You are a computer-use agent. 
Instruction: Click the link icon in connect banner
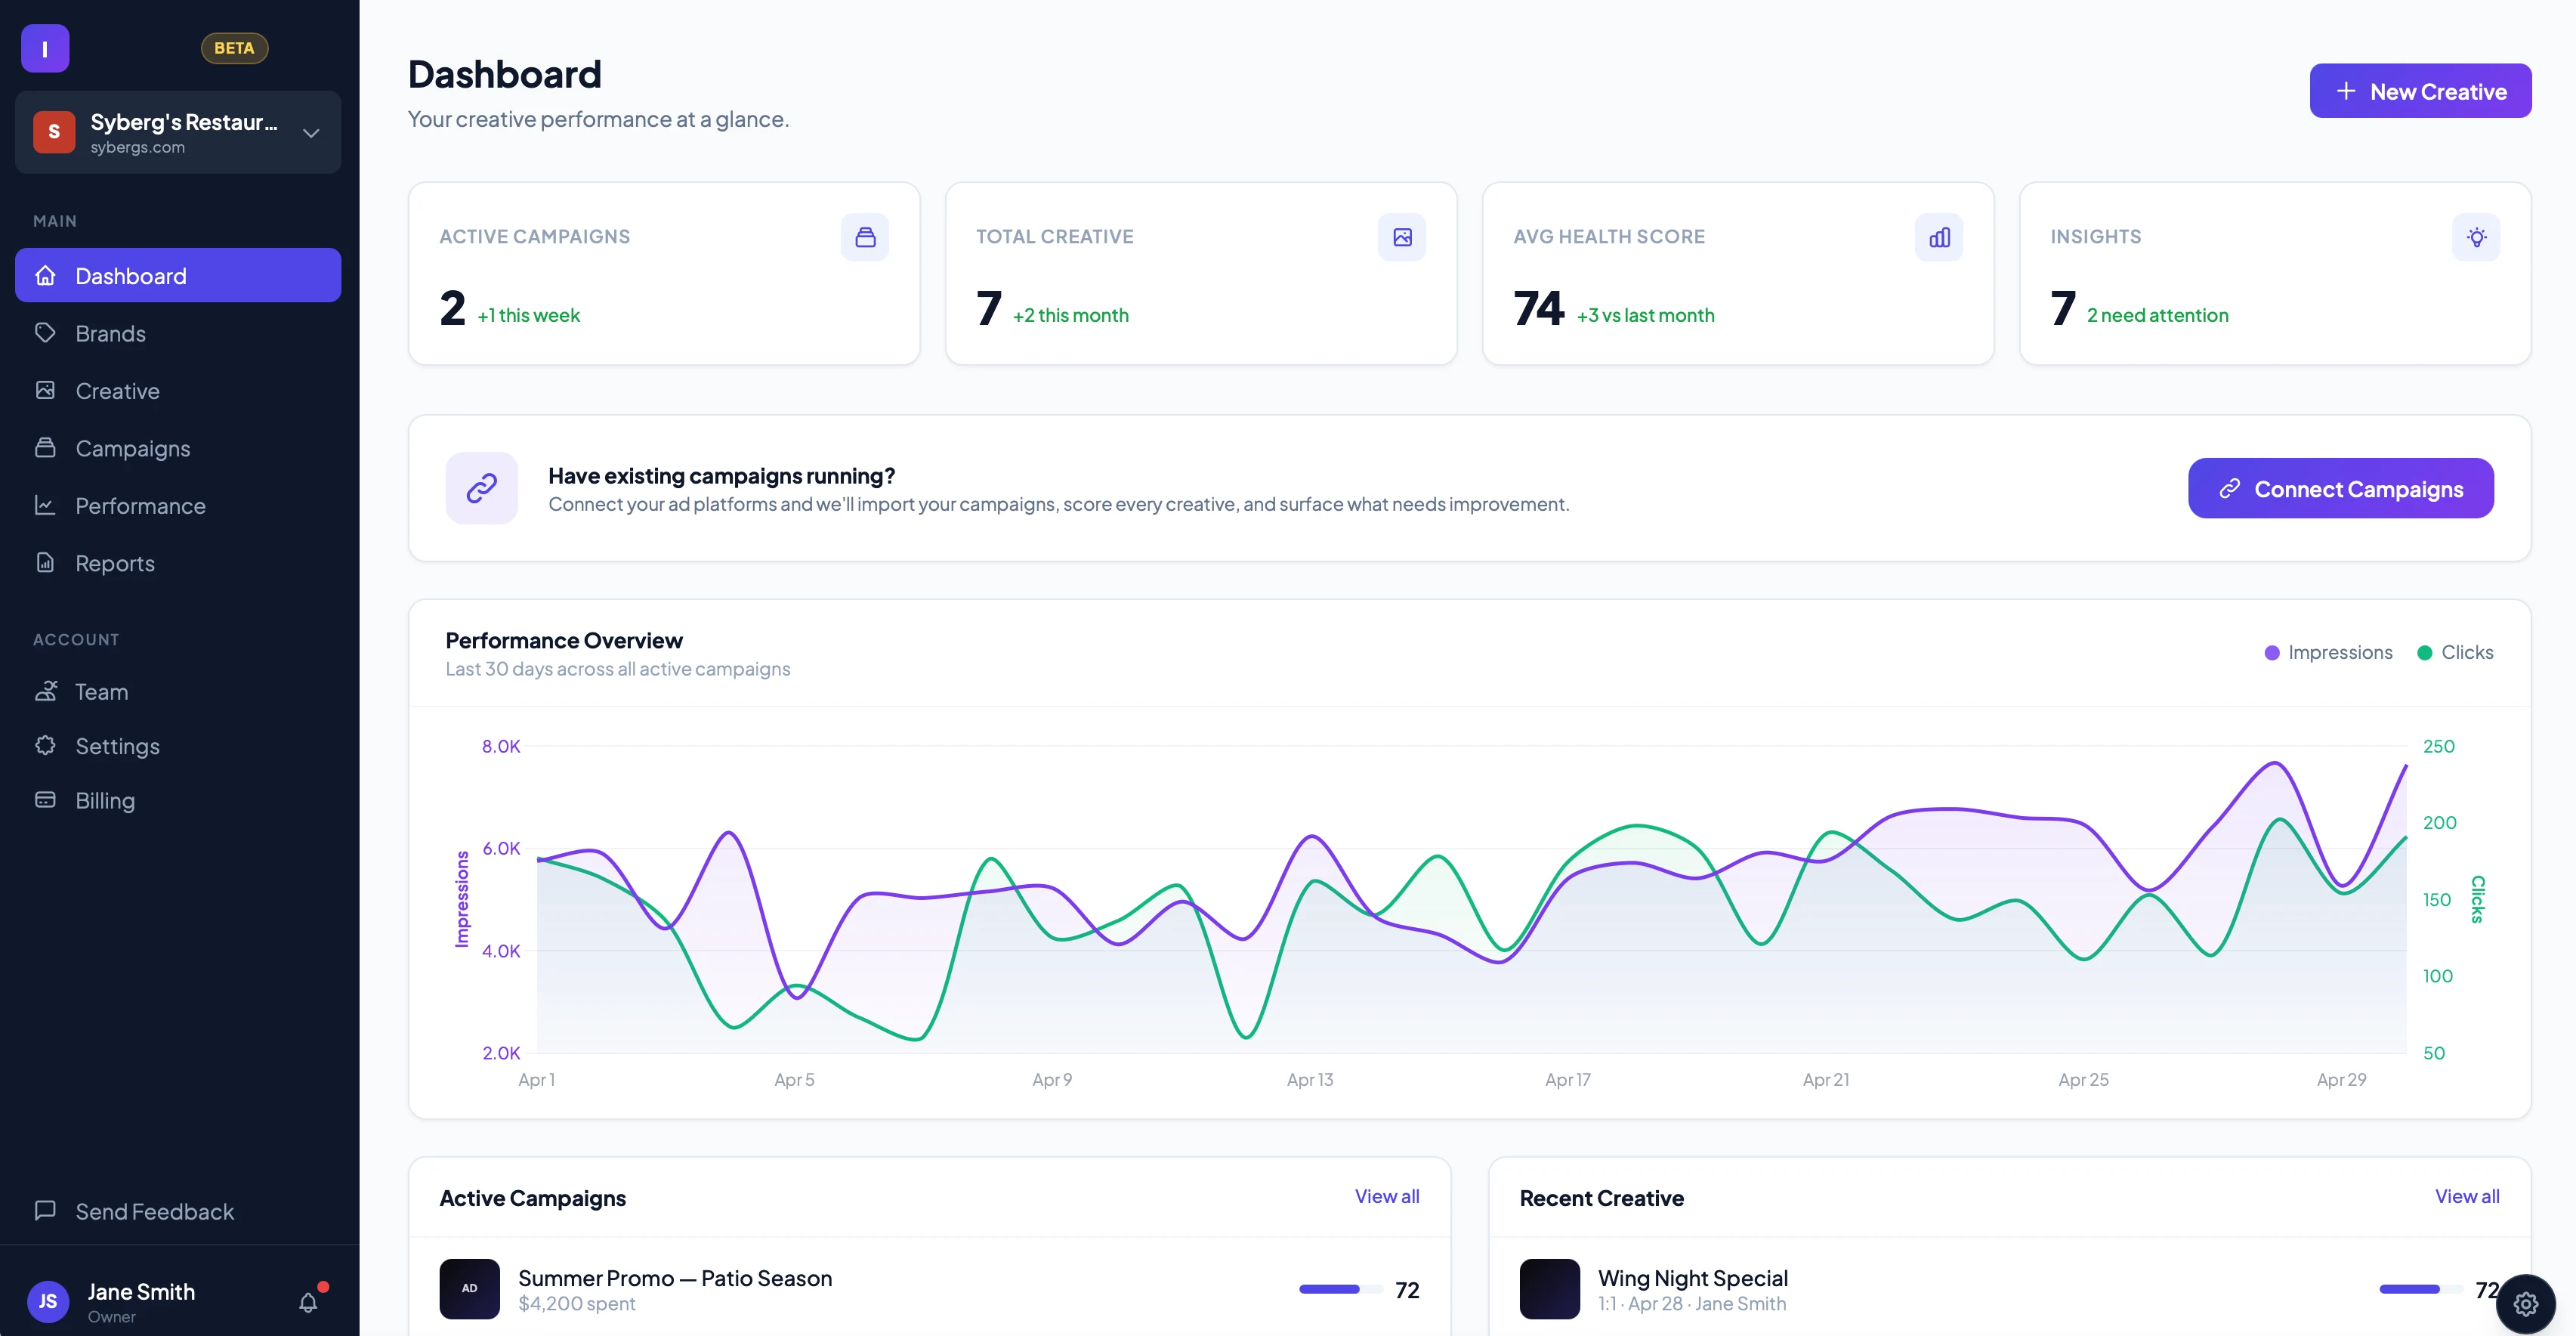(482, 488)
